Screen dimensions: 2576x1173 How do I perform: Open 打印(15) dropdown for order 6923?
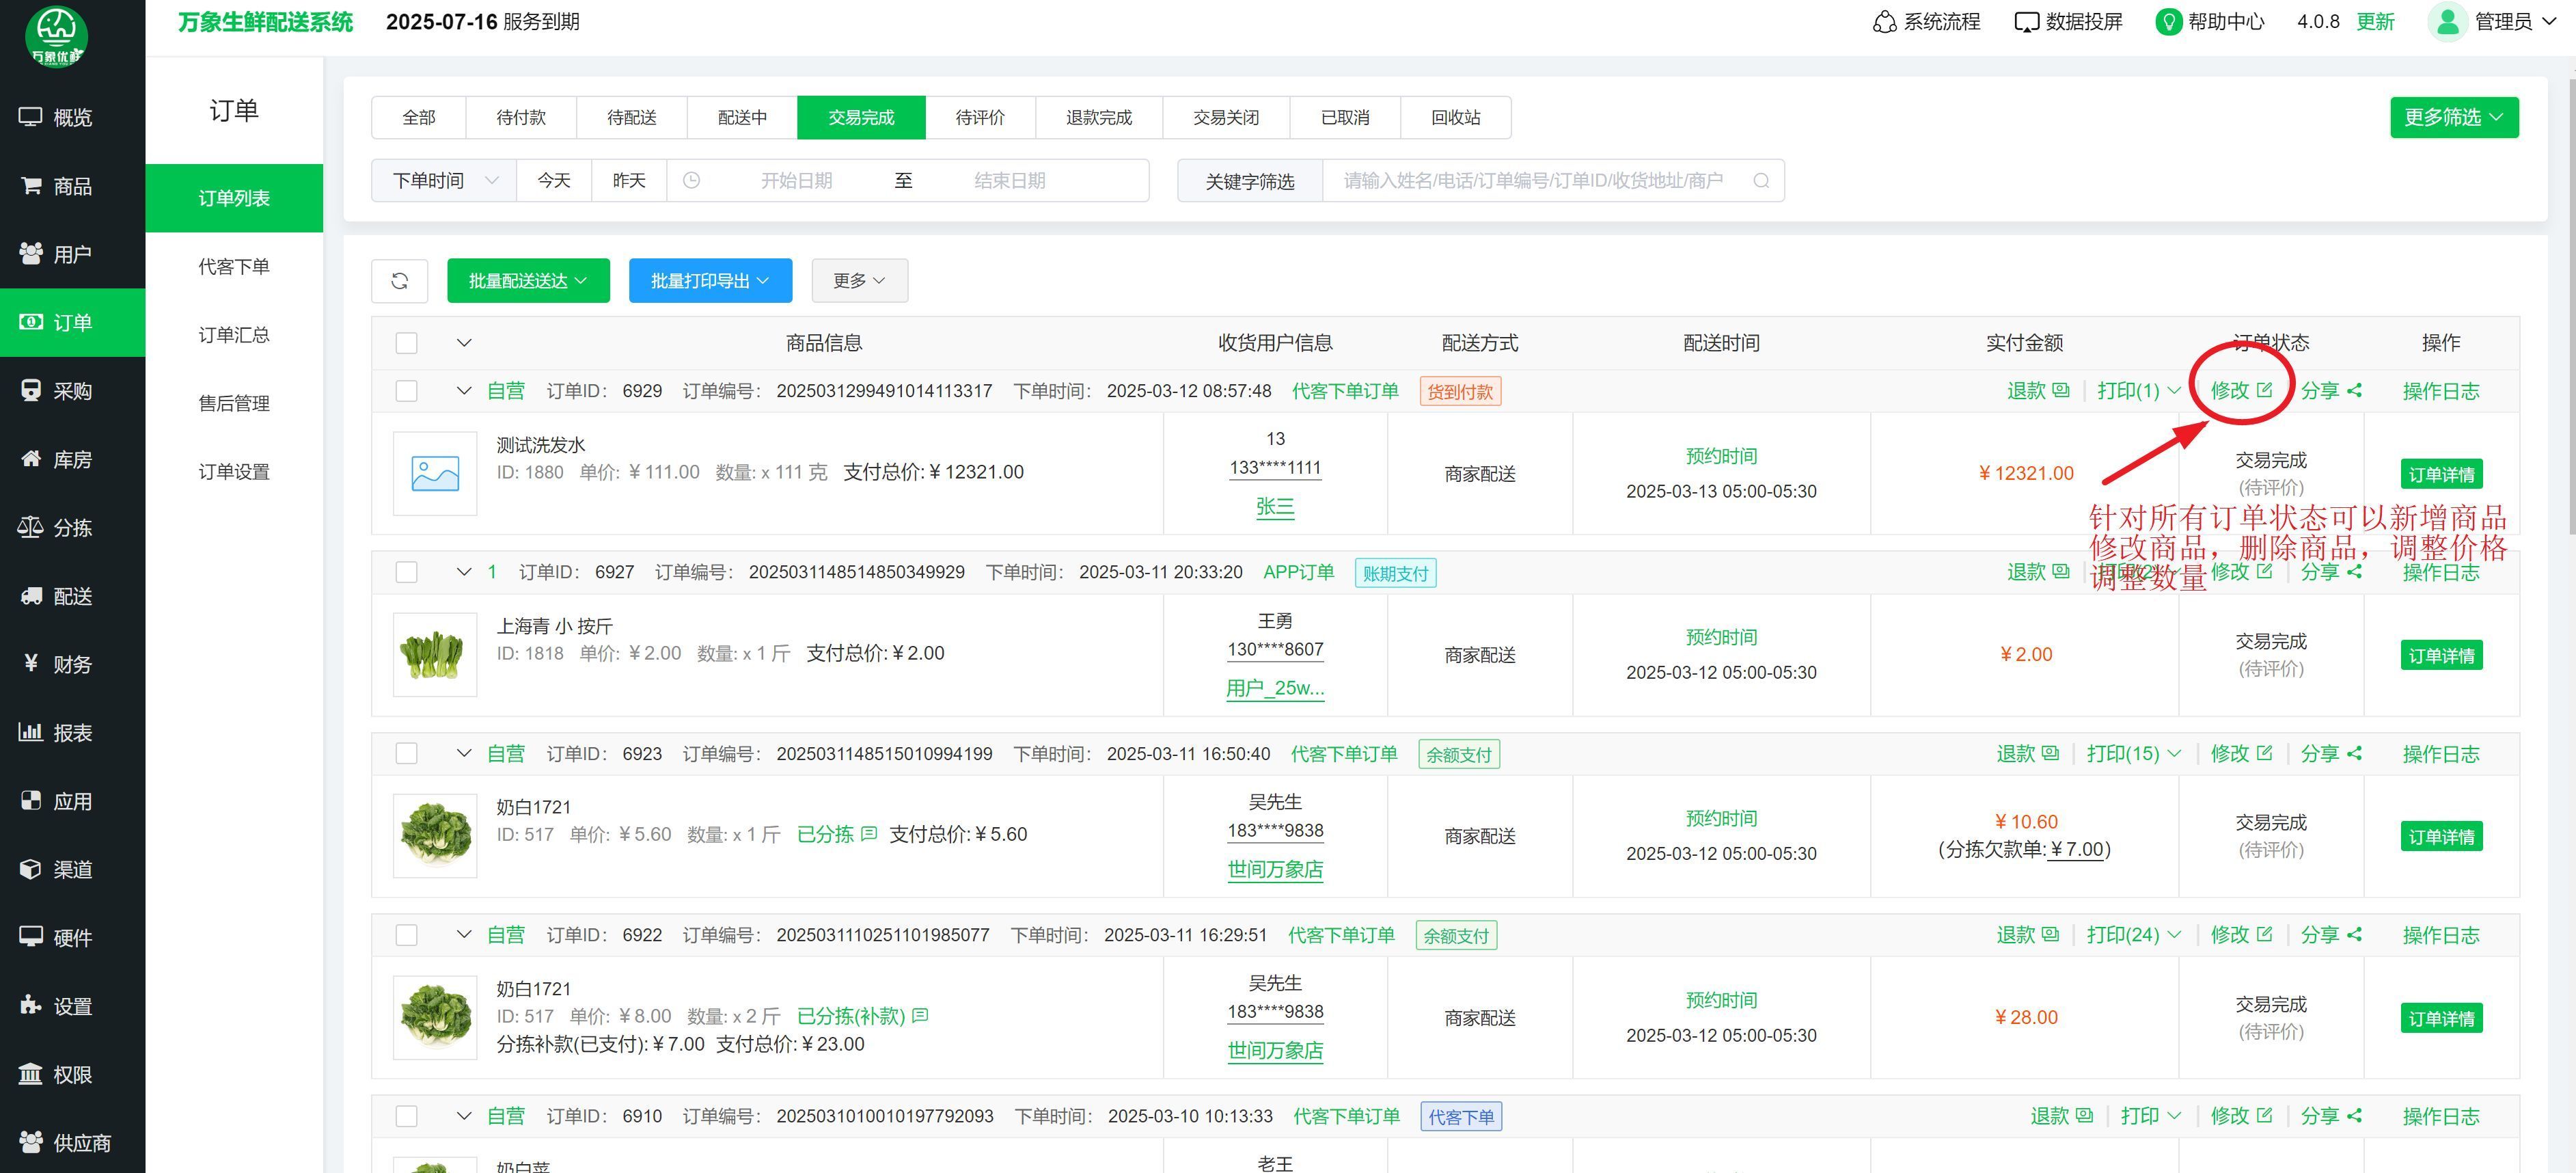tap(2132, 754)
